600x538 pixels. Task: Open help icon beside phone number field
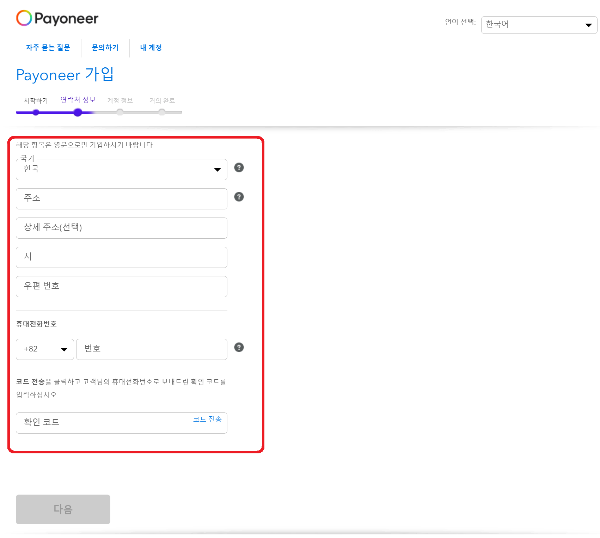coord(239,347)
